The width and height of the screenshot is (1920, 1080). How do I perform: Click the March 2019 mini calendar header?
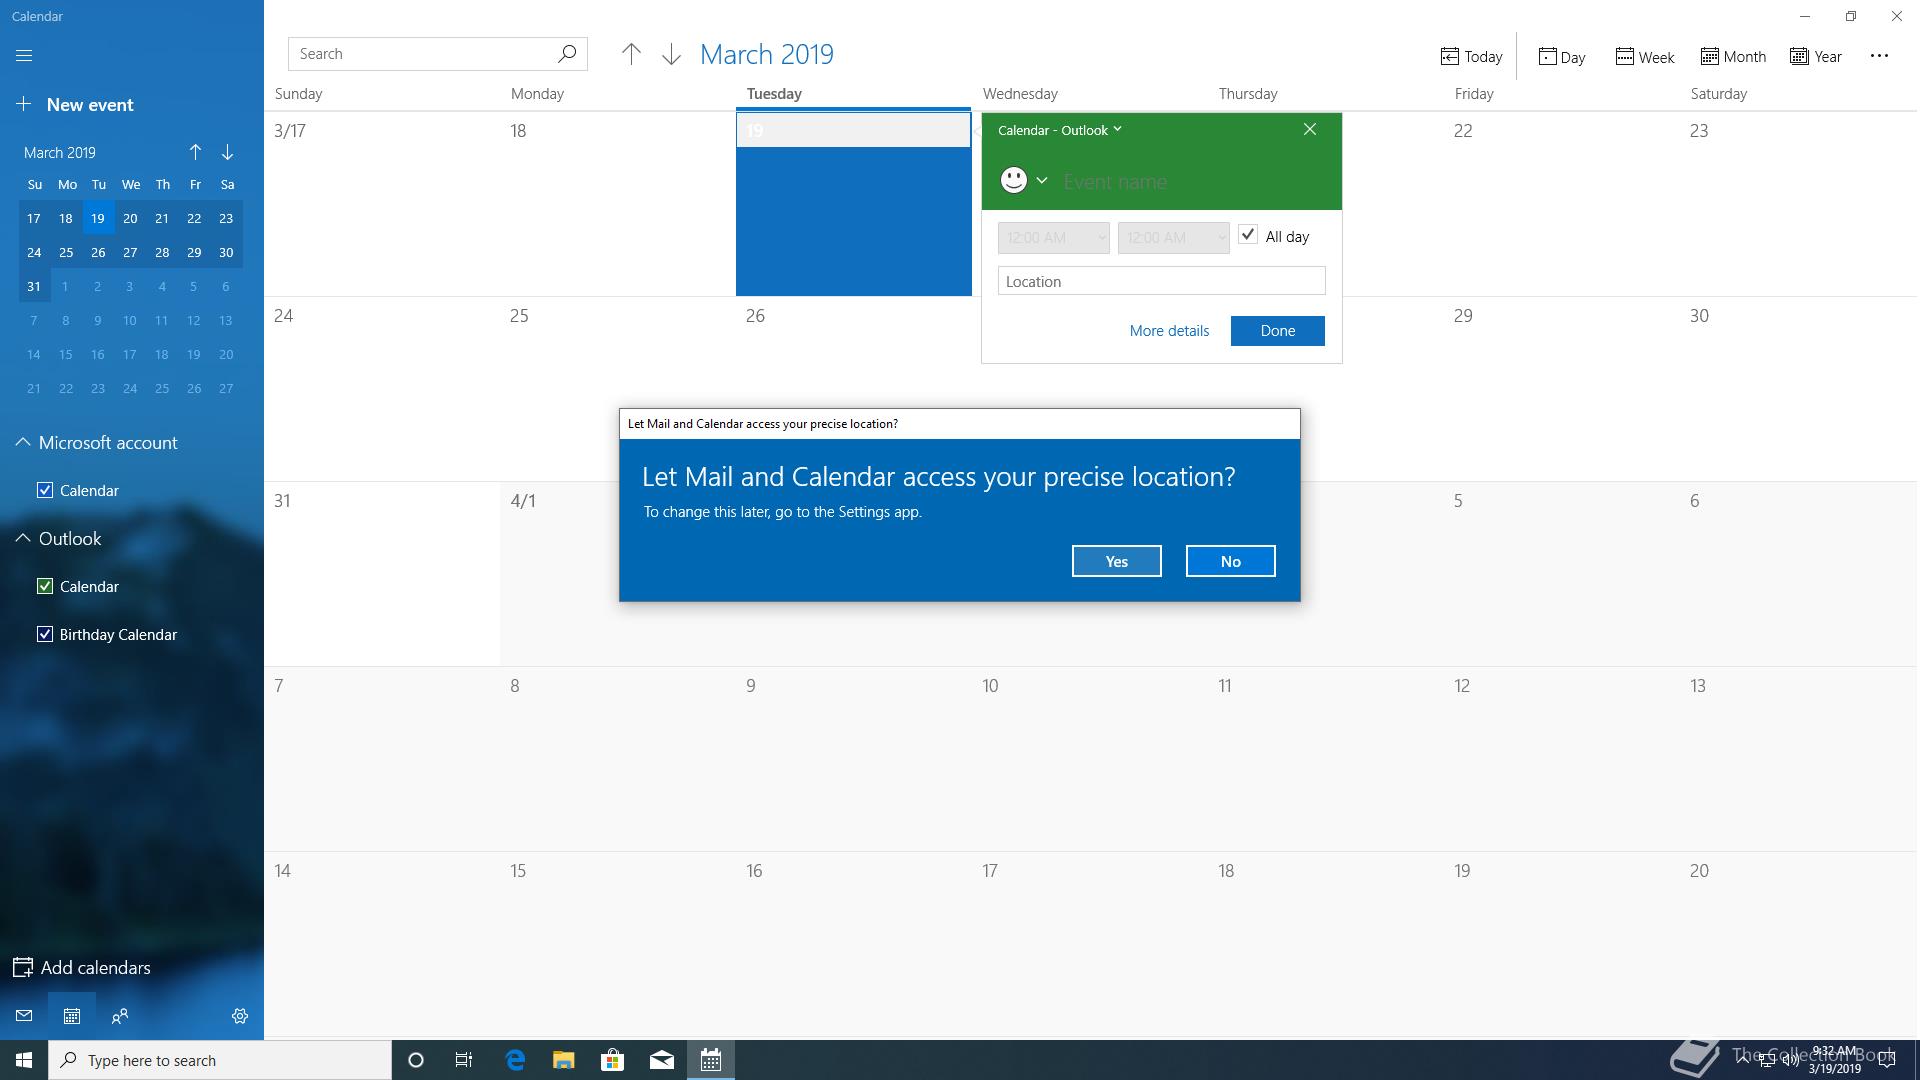[60, 152]
